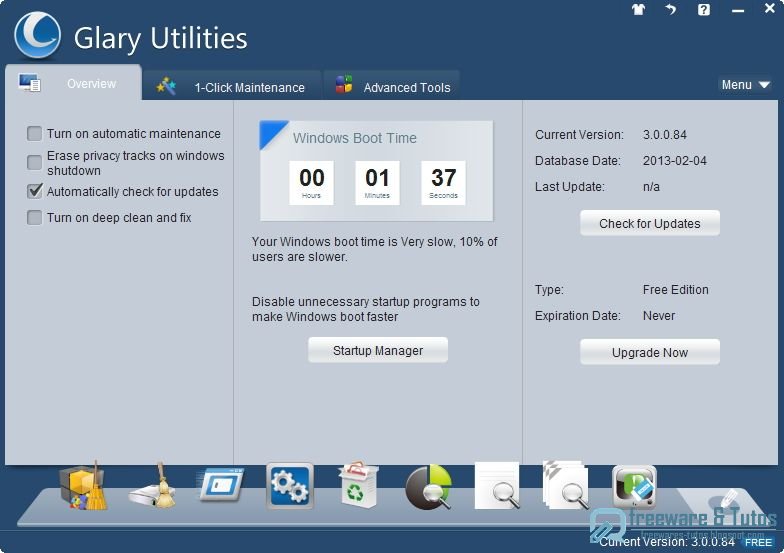Click the Expiration Date value Never
The image size is (784, 553).
(658, 316)
